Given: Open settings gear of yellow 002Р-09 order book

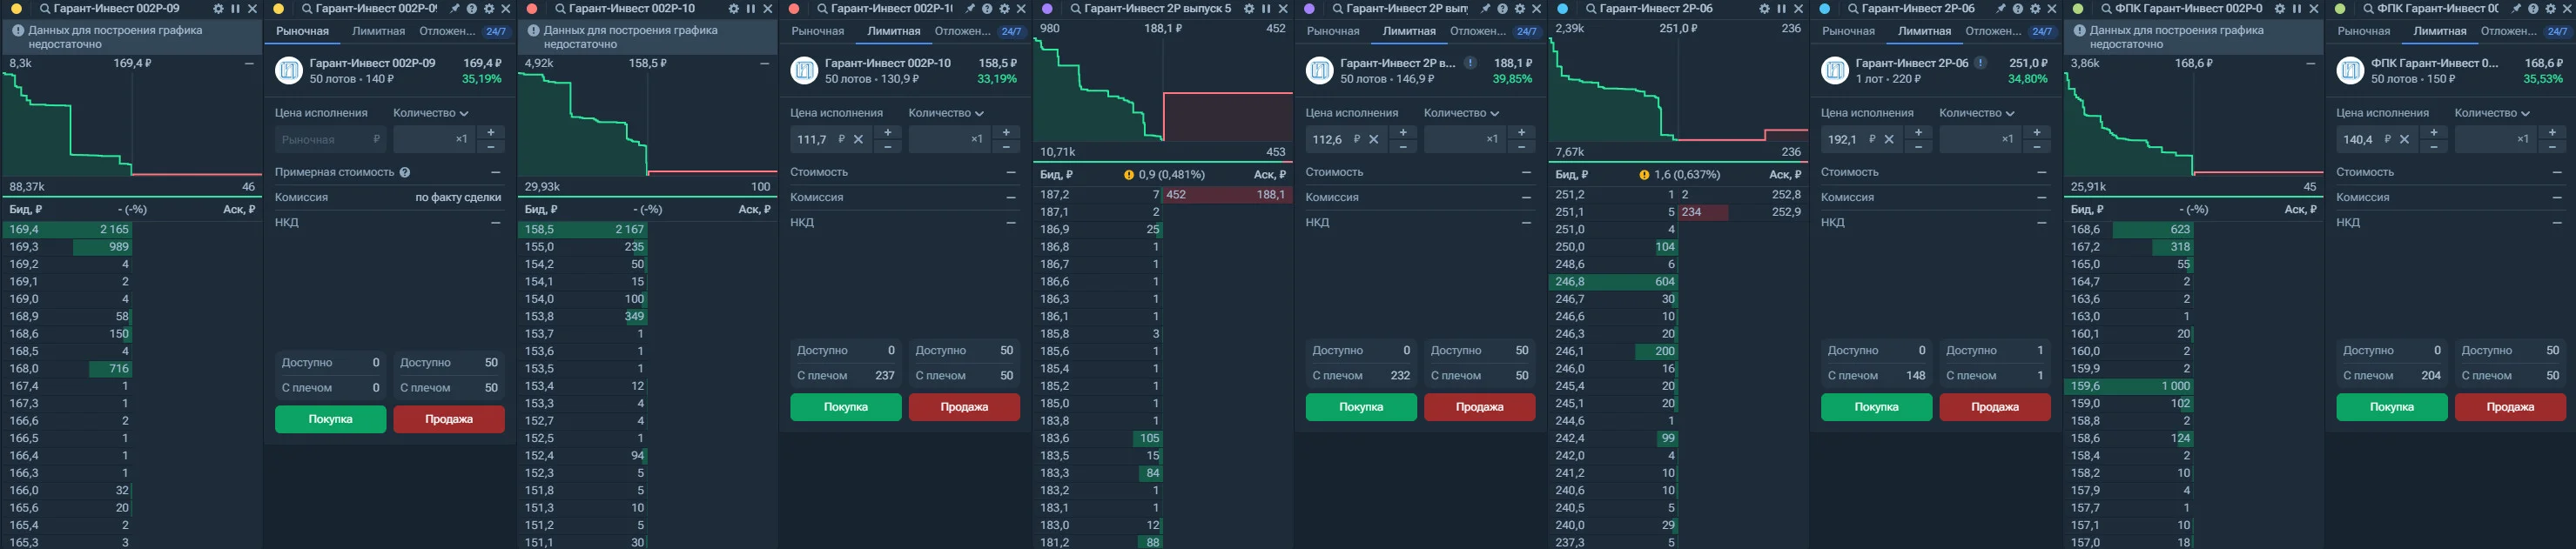Looking at the screenshot, I should pos(219,8).
